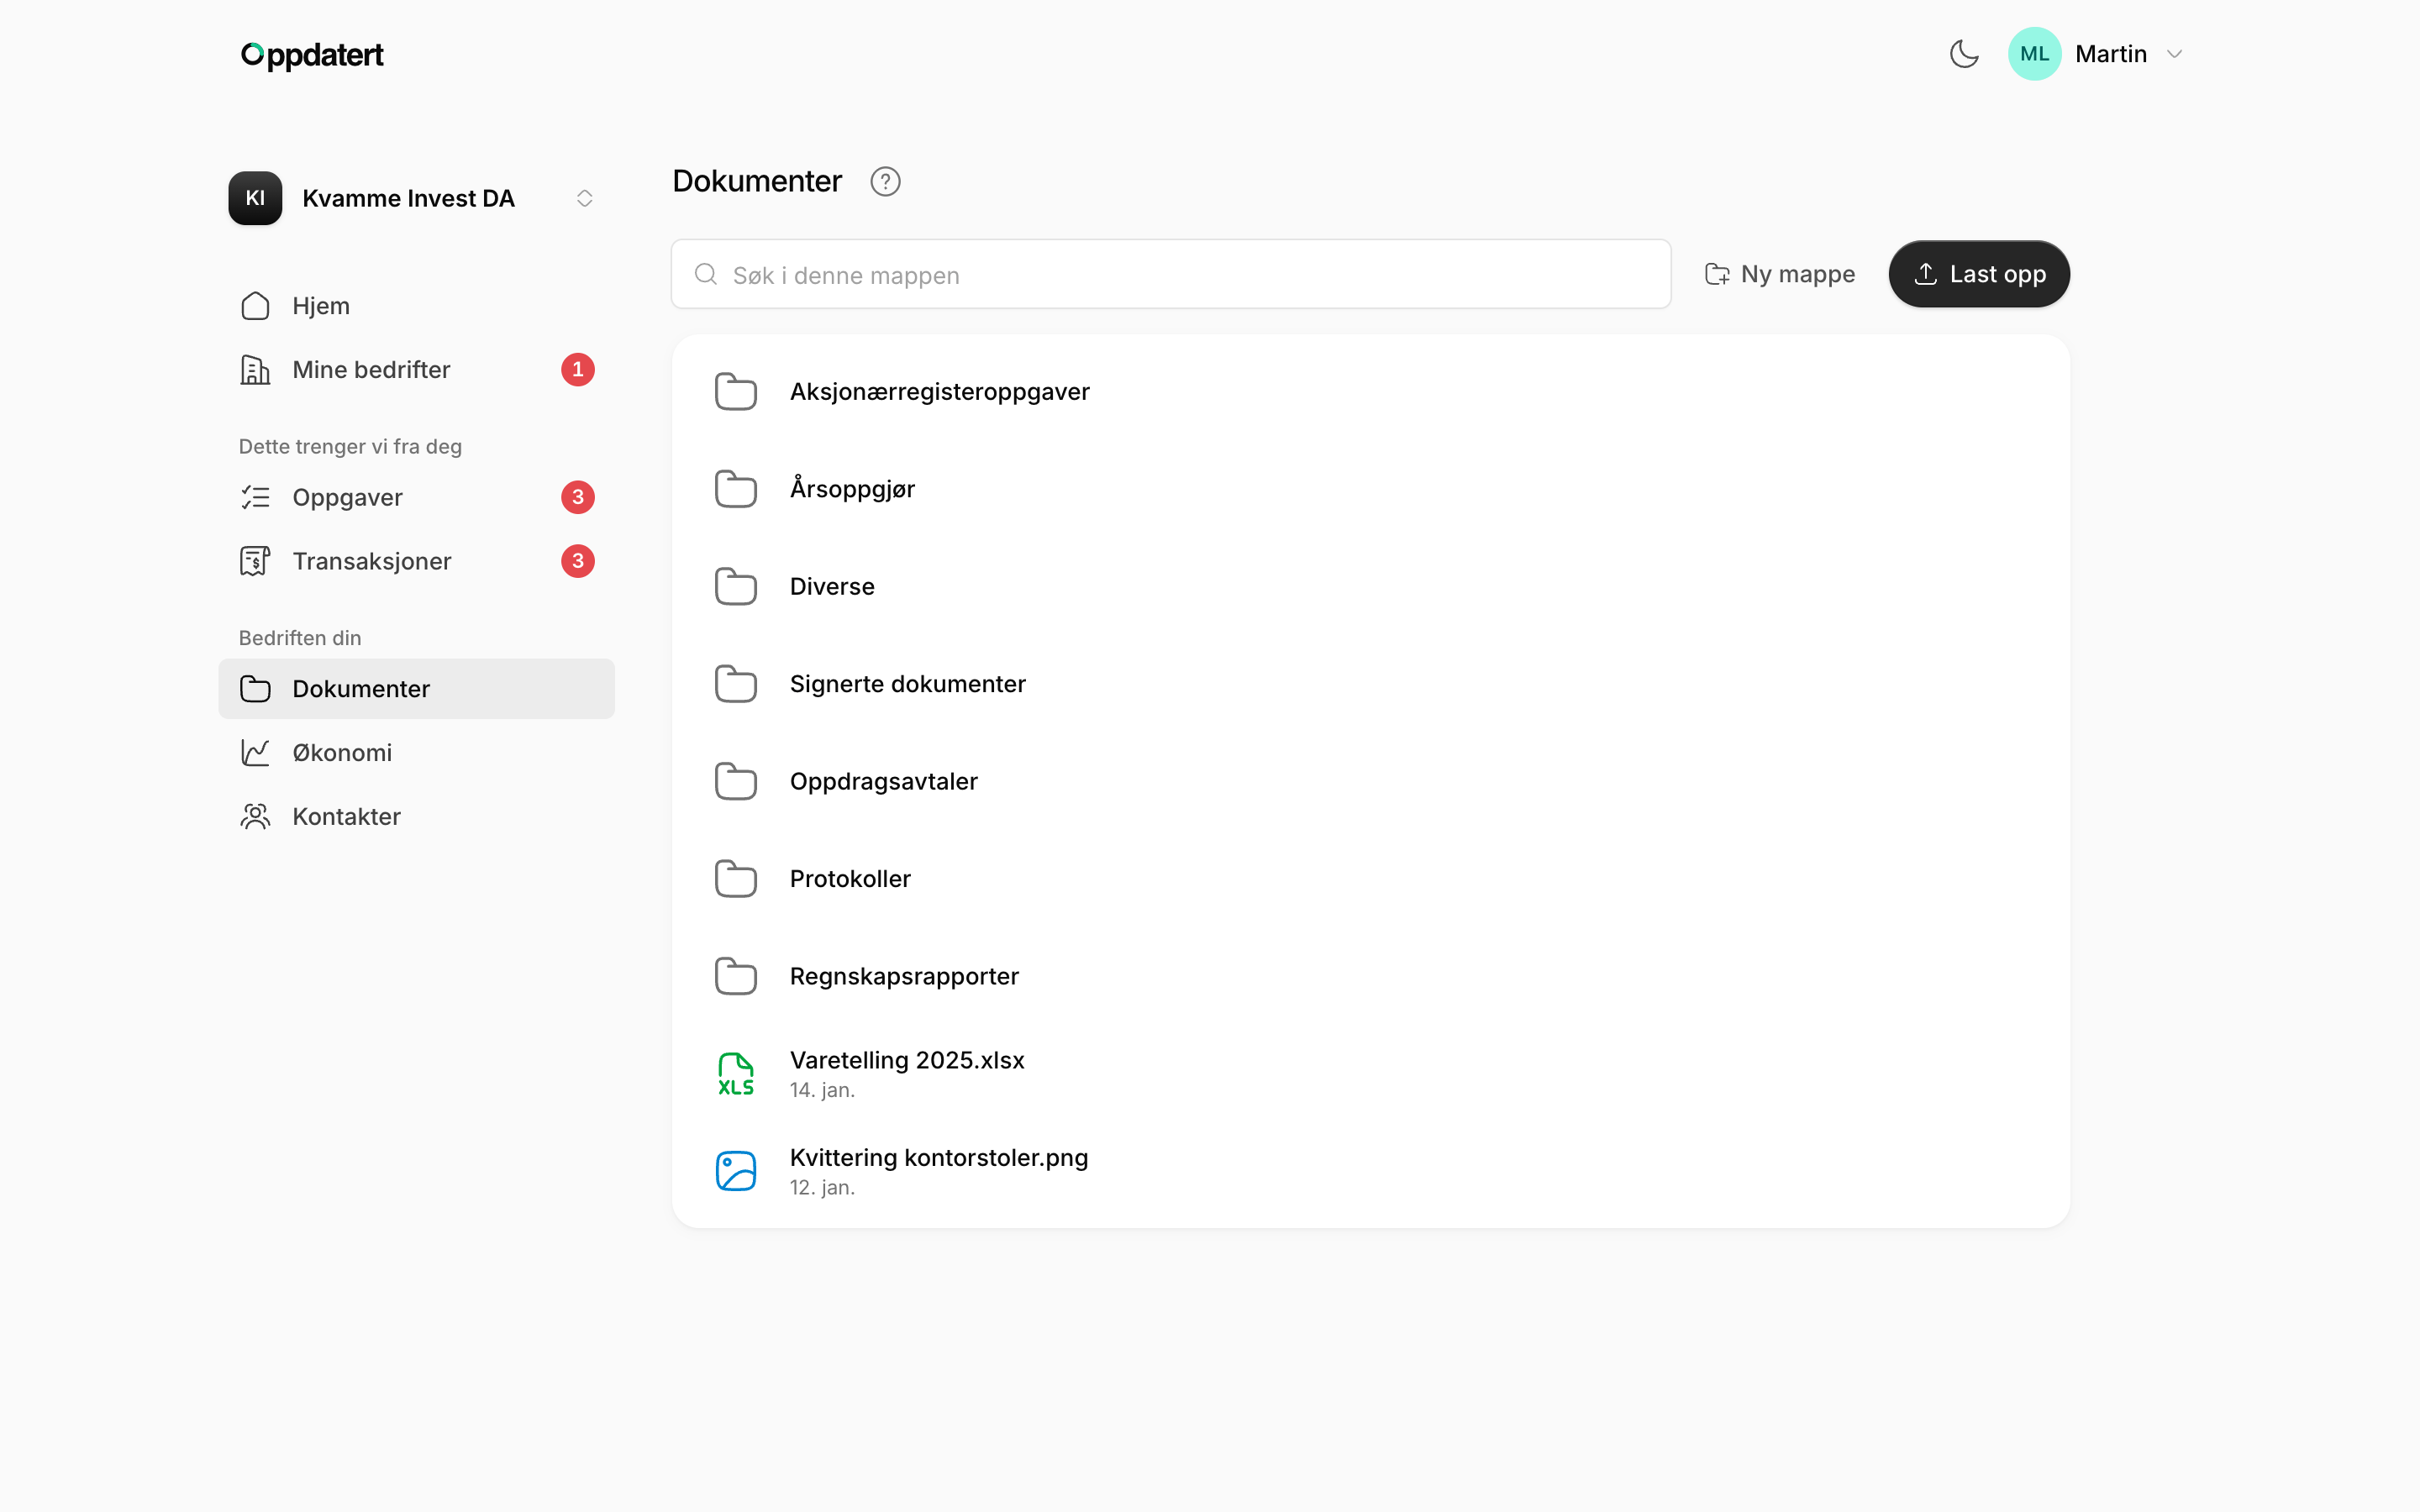Create a new folder with Ny mappe
2420x1512 pixels.
click(x=1780, y=274)
